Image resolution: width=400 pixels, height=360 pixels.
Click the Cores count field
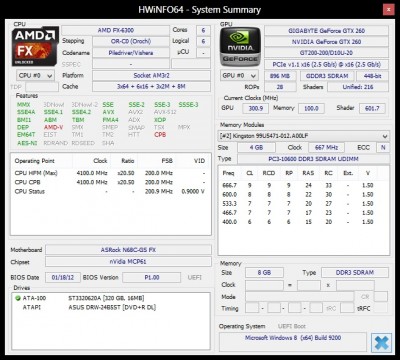203,30
